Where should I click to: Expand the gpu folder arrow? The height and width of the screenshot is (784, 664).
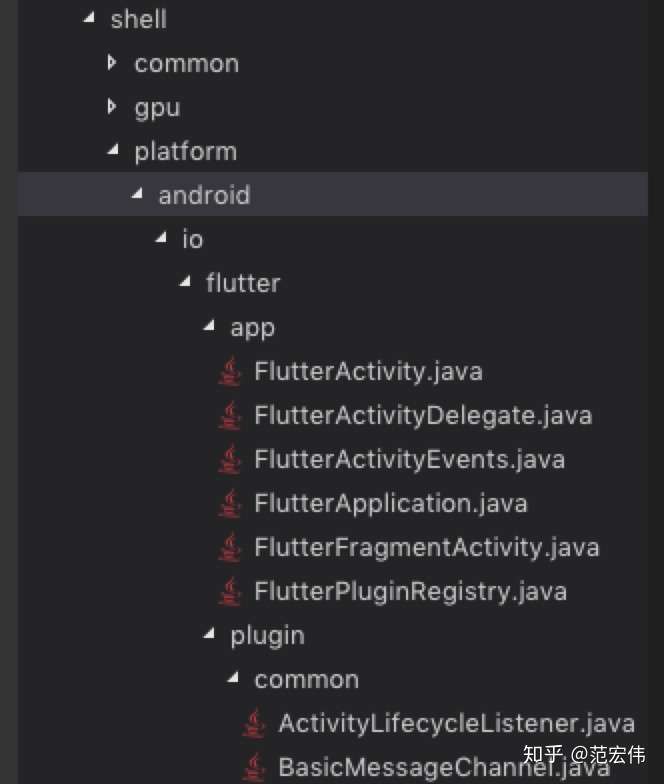pos(113,107)
